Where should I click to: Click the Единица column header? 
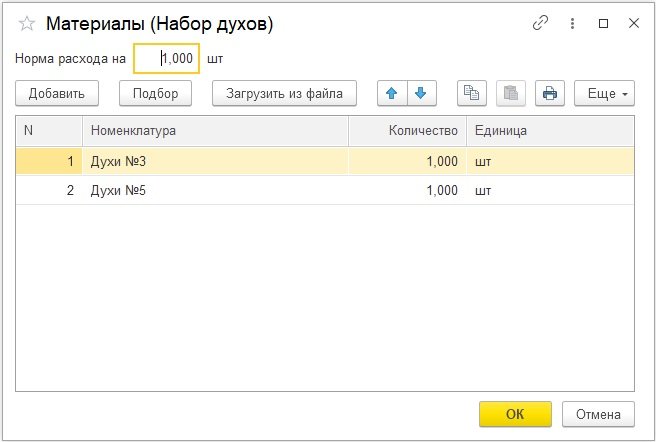pos(549,131)
